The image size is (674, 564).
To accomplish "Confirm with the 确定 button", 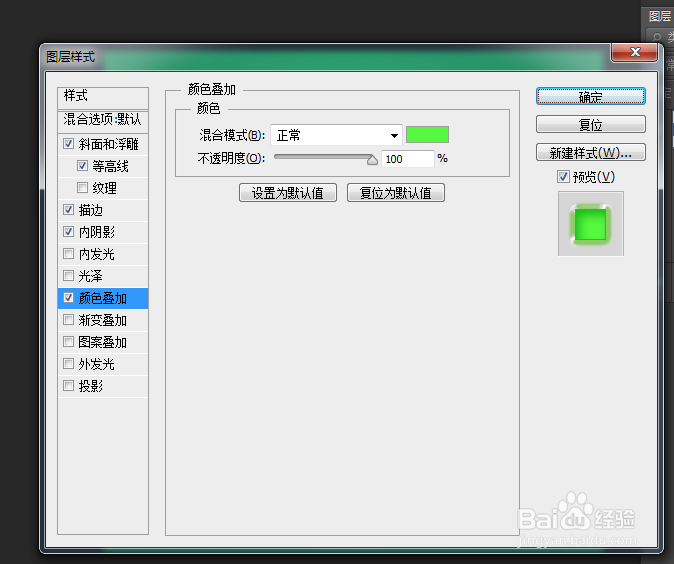I will [x=591, y=97].
